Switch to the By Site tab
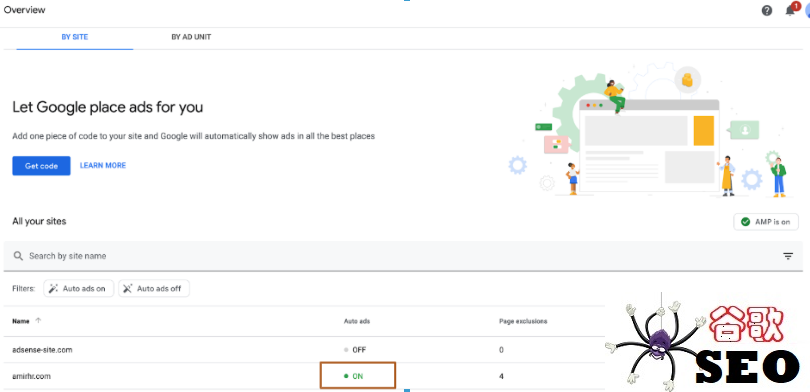 tap(75, 37)
